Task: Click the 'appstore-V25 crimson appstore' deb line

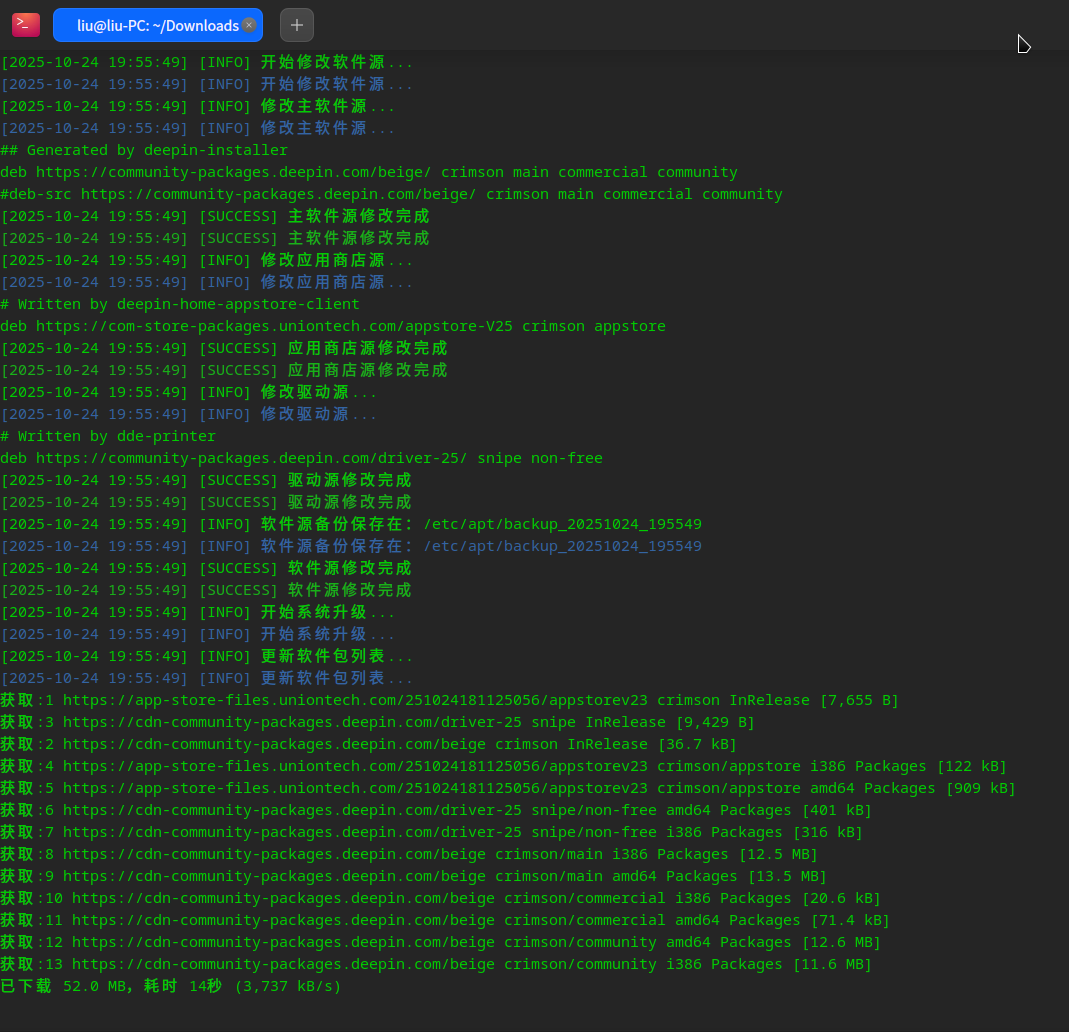Action: 333,326
